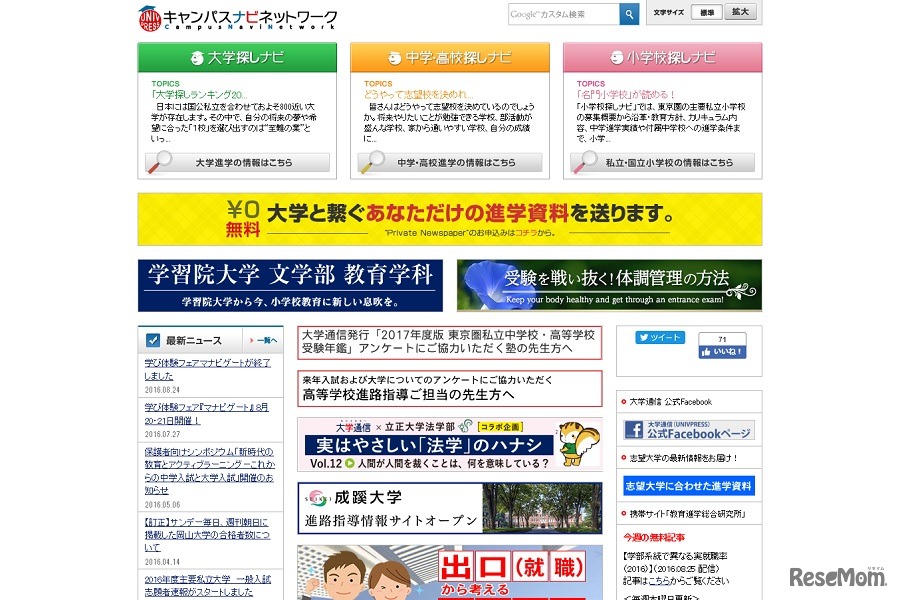Open the 大学探しナビ tab
Screen dimensions: 900x600
click(x=236, y=57)
